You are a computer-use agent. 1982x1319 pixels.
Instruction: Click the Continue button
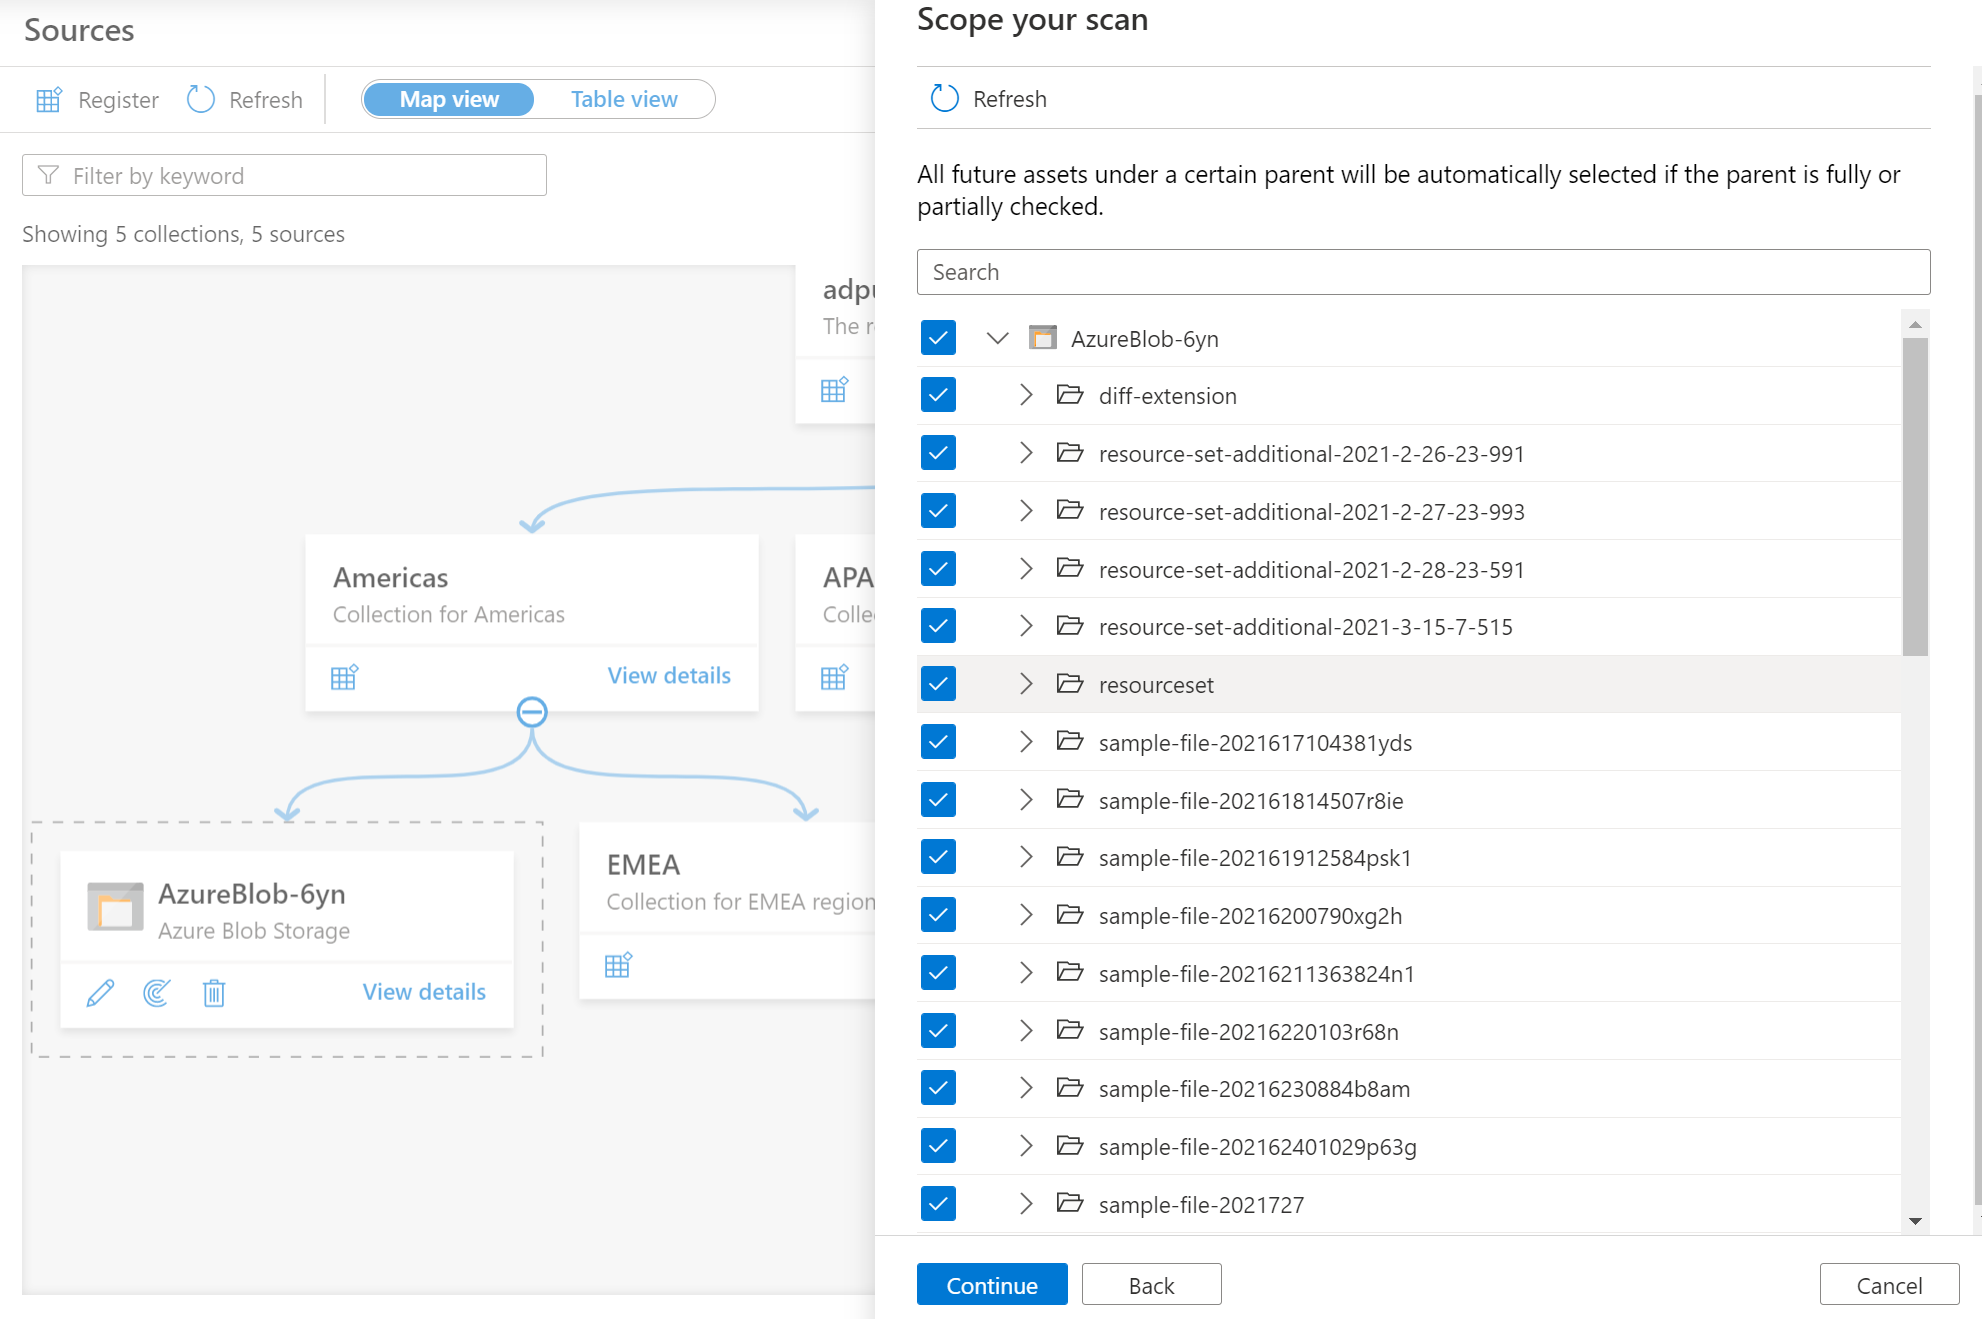(x=990, y=1282)
